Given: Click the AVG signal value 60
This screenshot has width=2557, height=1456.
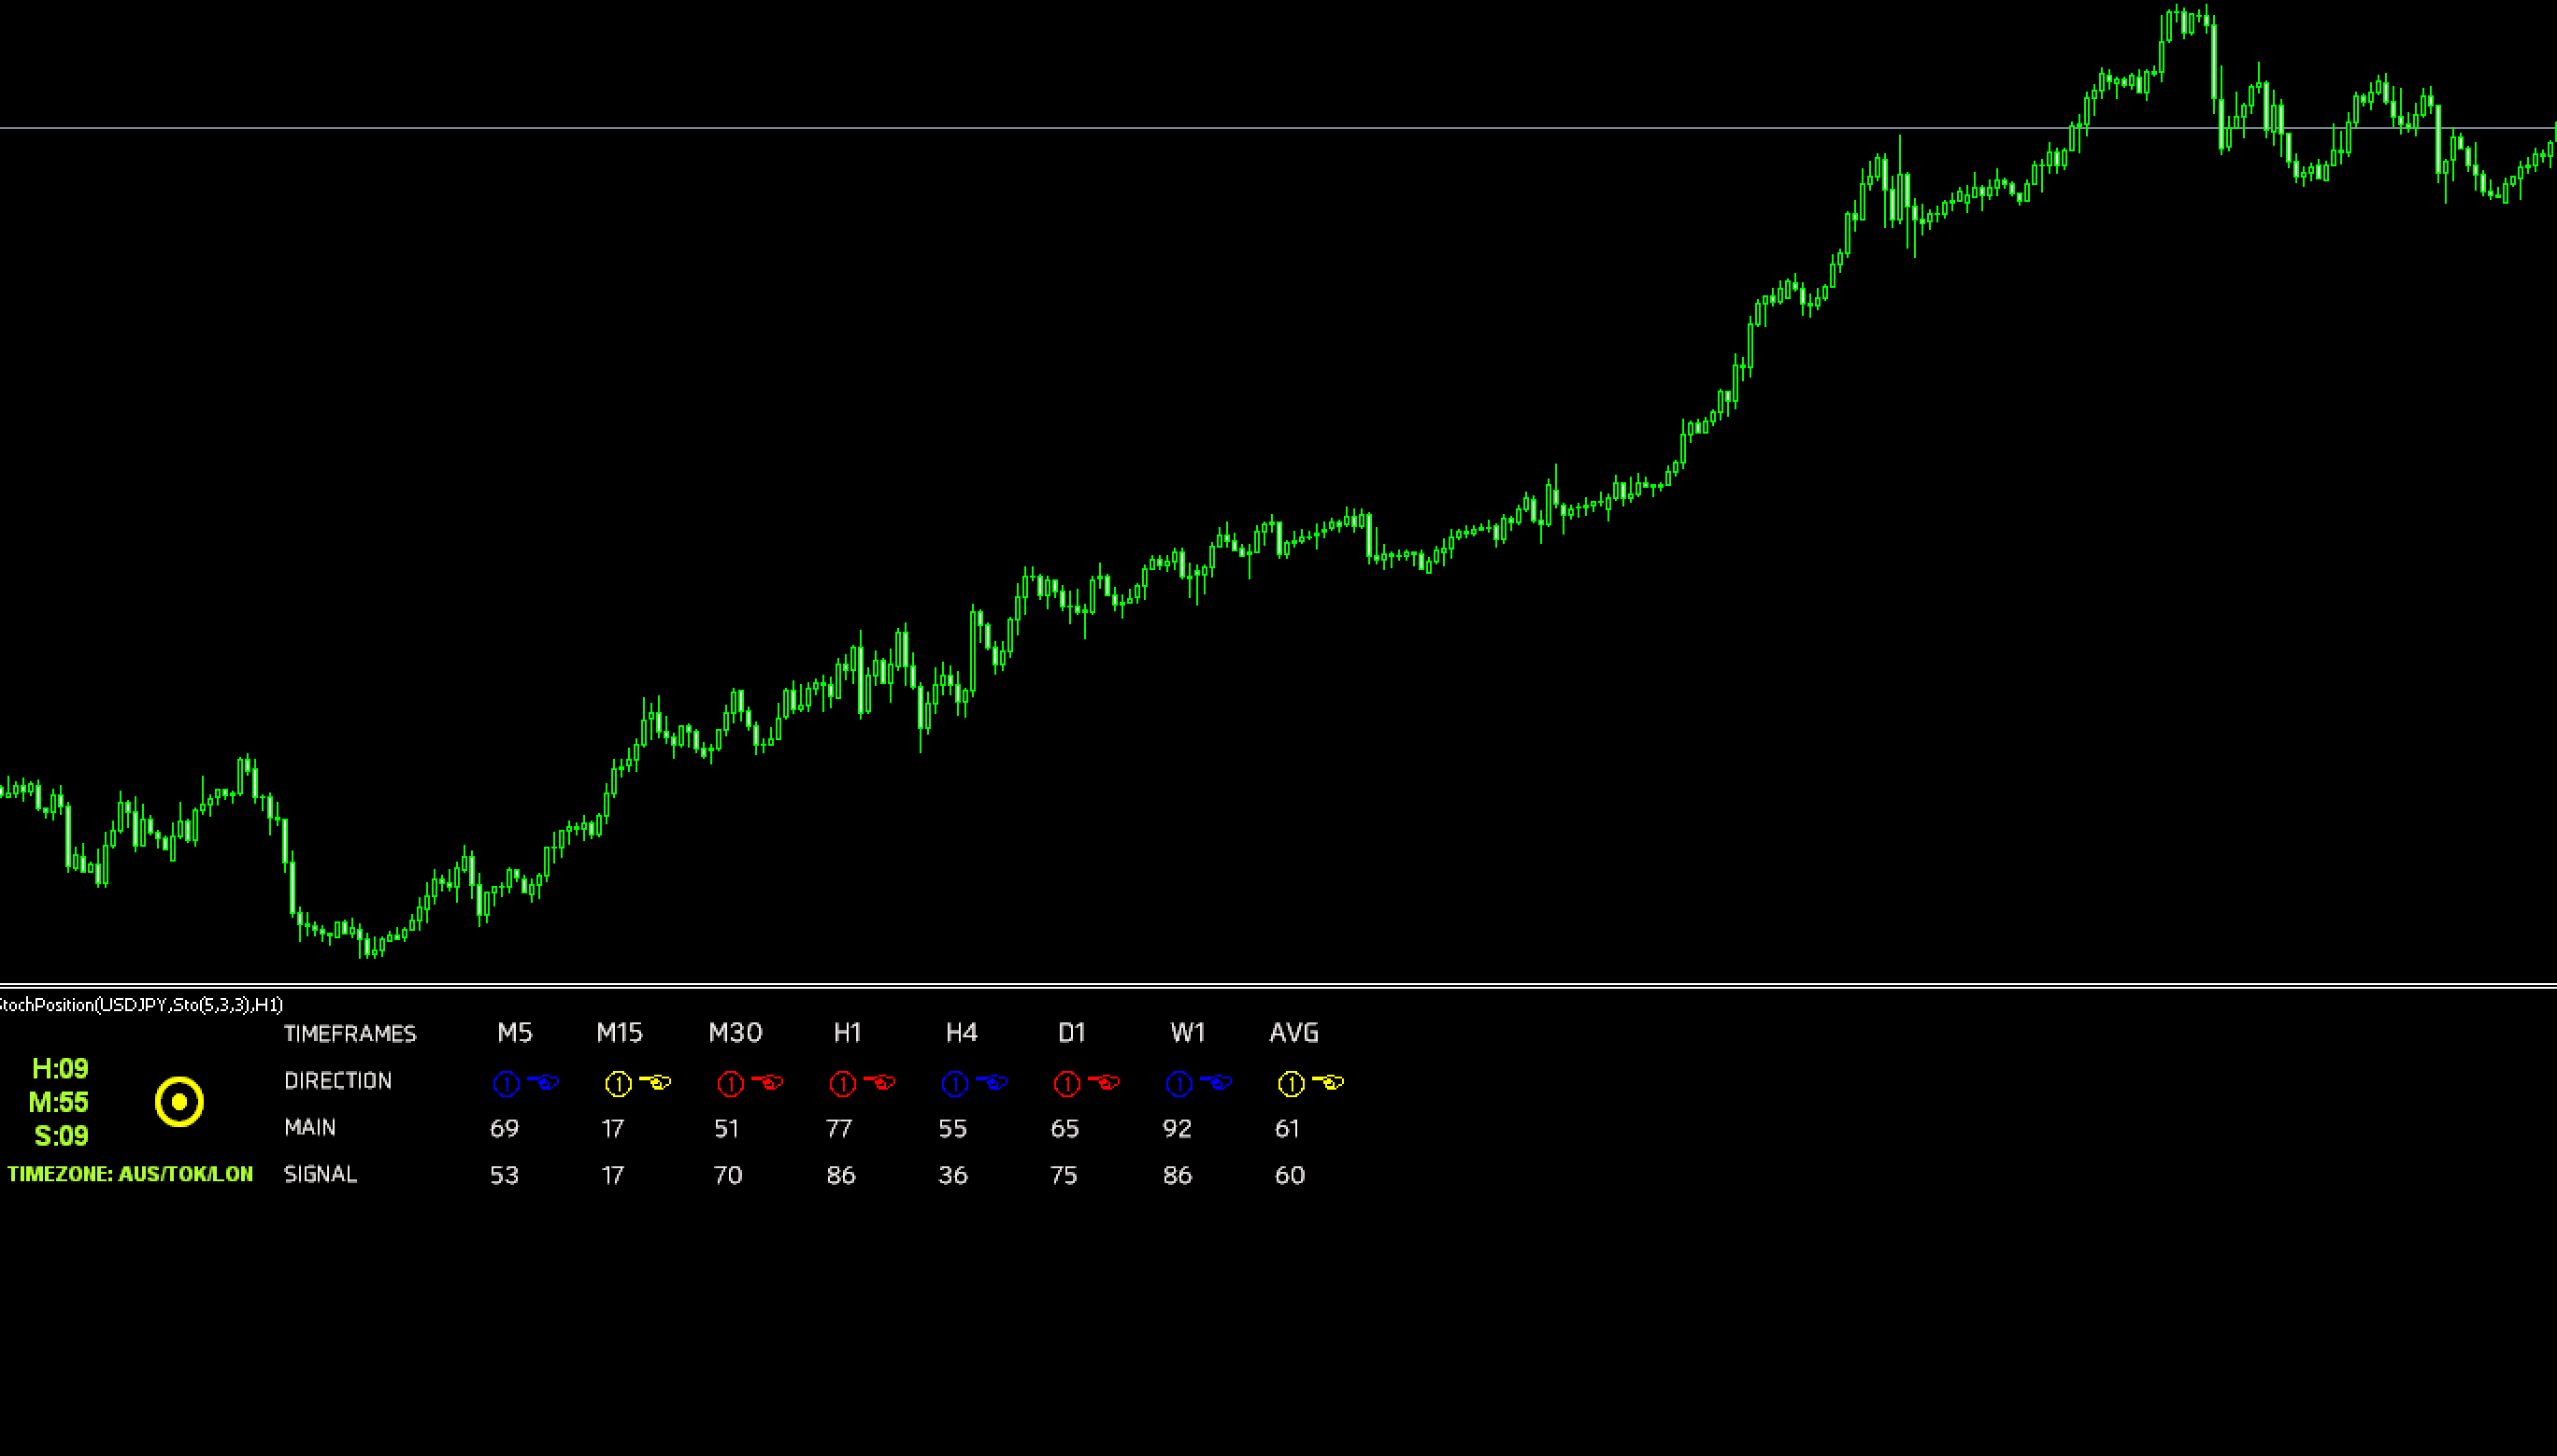Looking at the screenshot, I should pyautogui.click(x=1290, y=1176).
